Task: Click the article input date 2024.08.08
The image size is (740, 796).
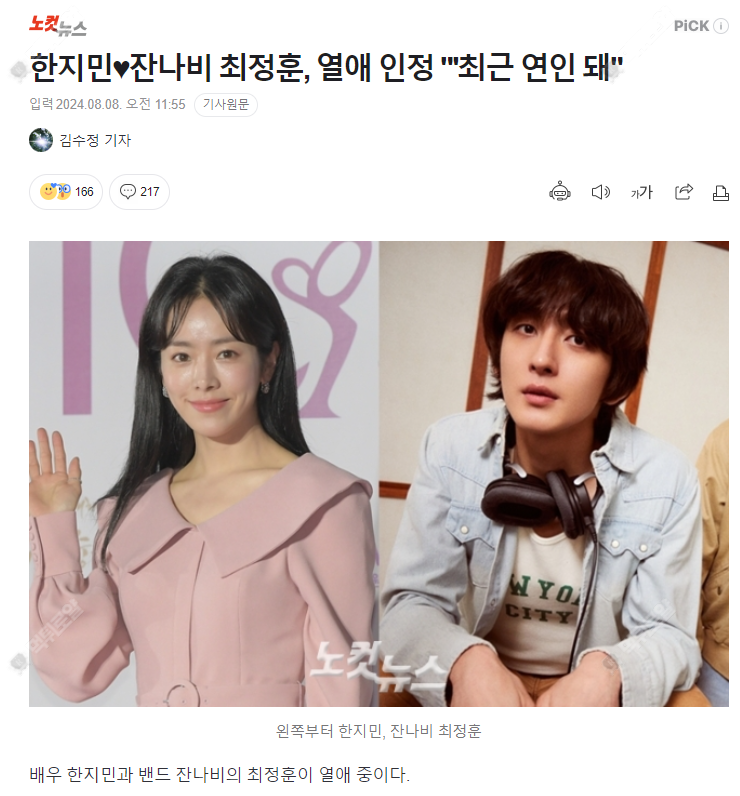Action: (88, 105)
